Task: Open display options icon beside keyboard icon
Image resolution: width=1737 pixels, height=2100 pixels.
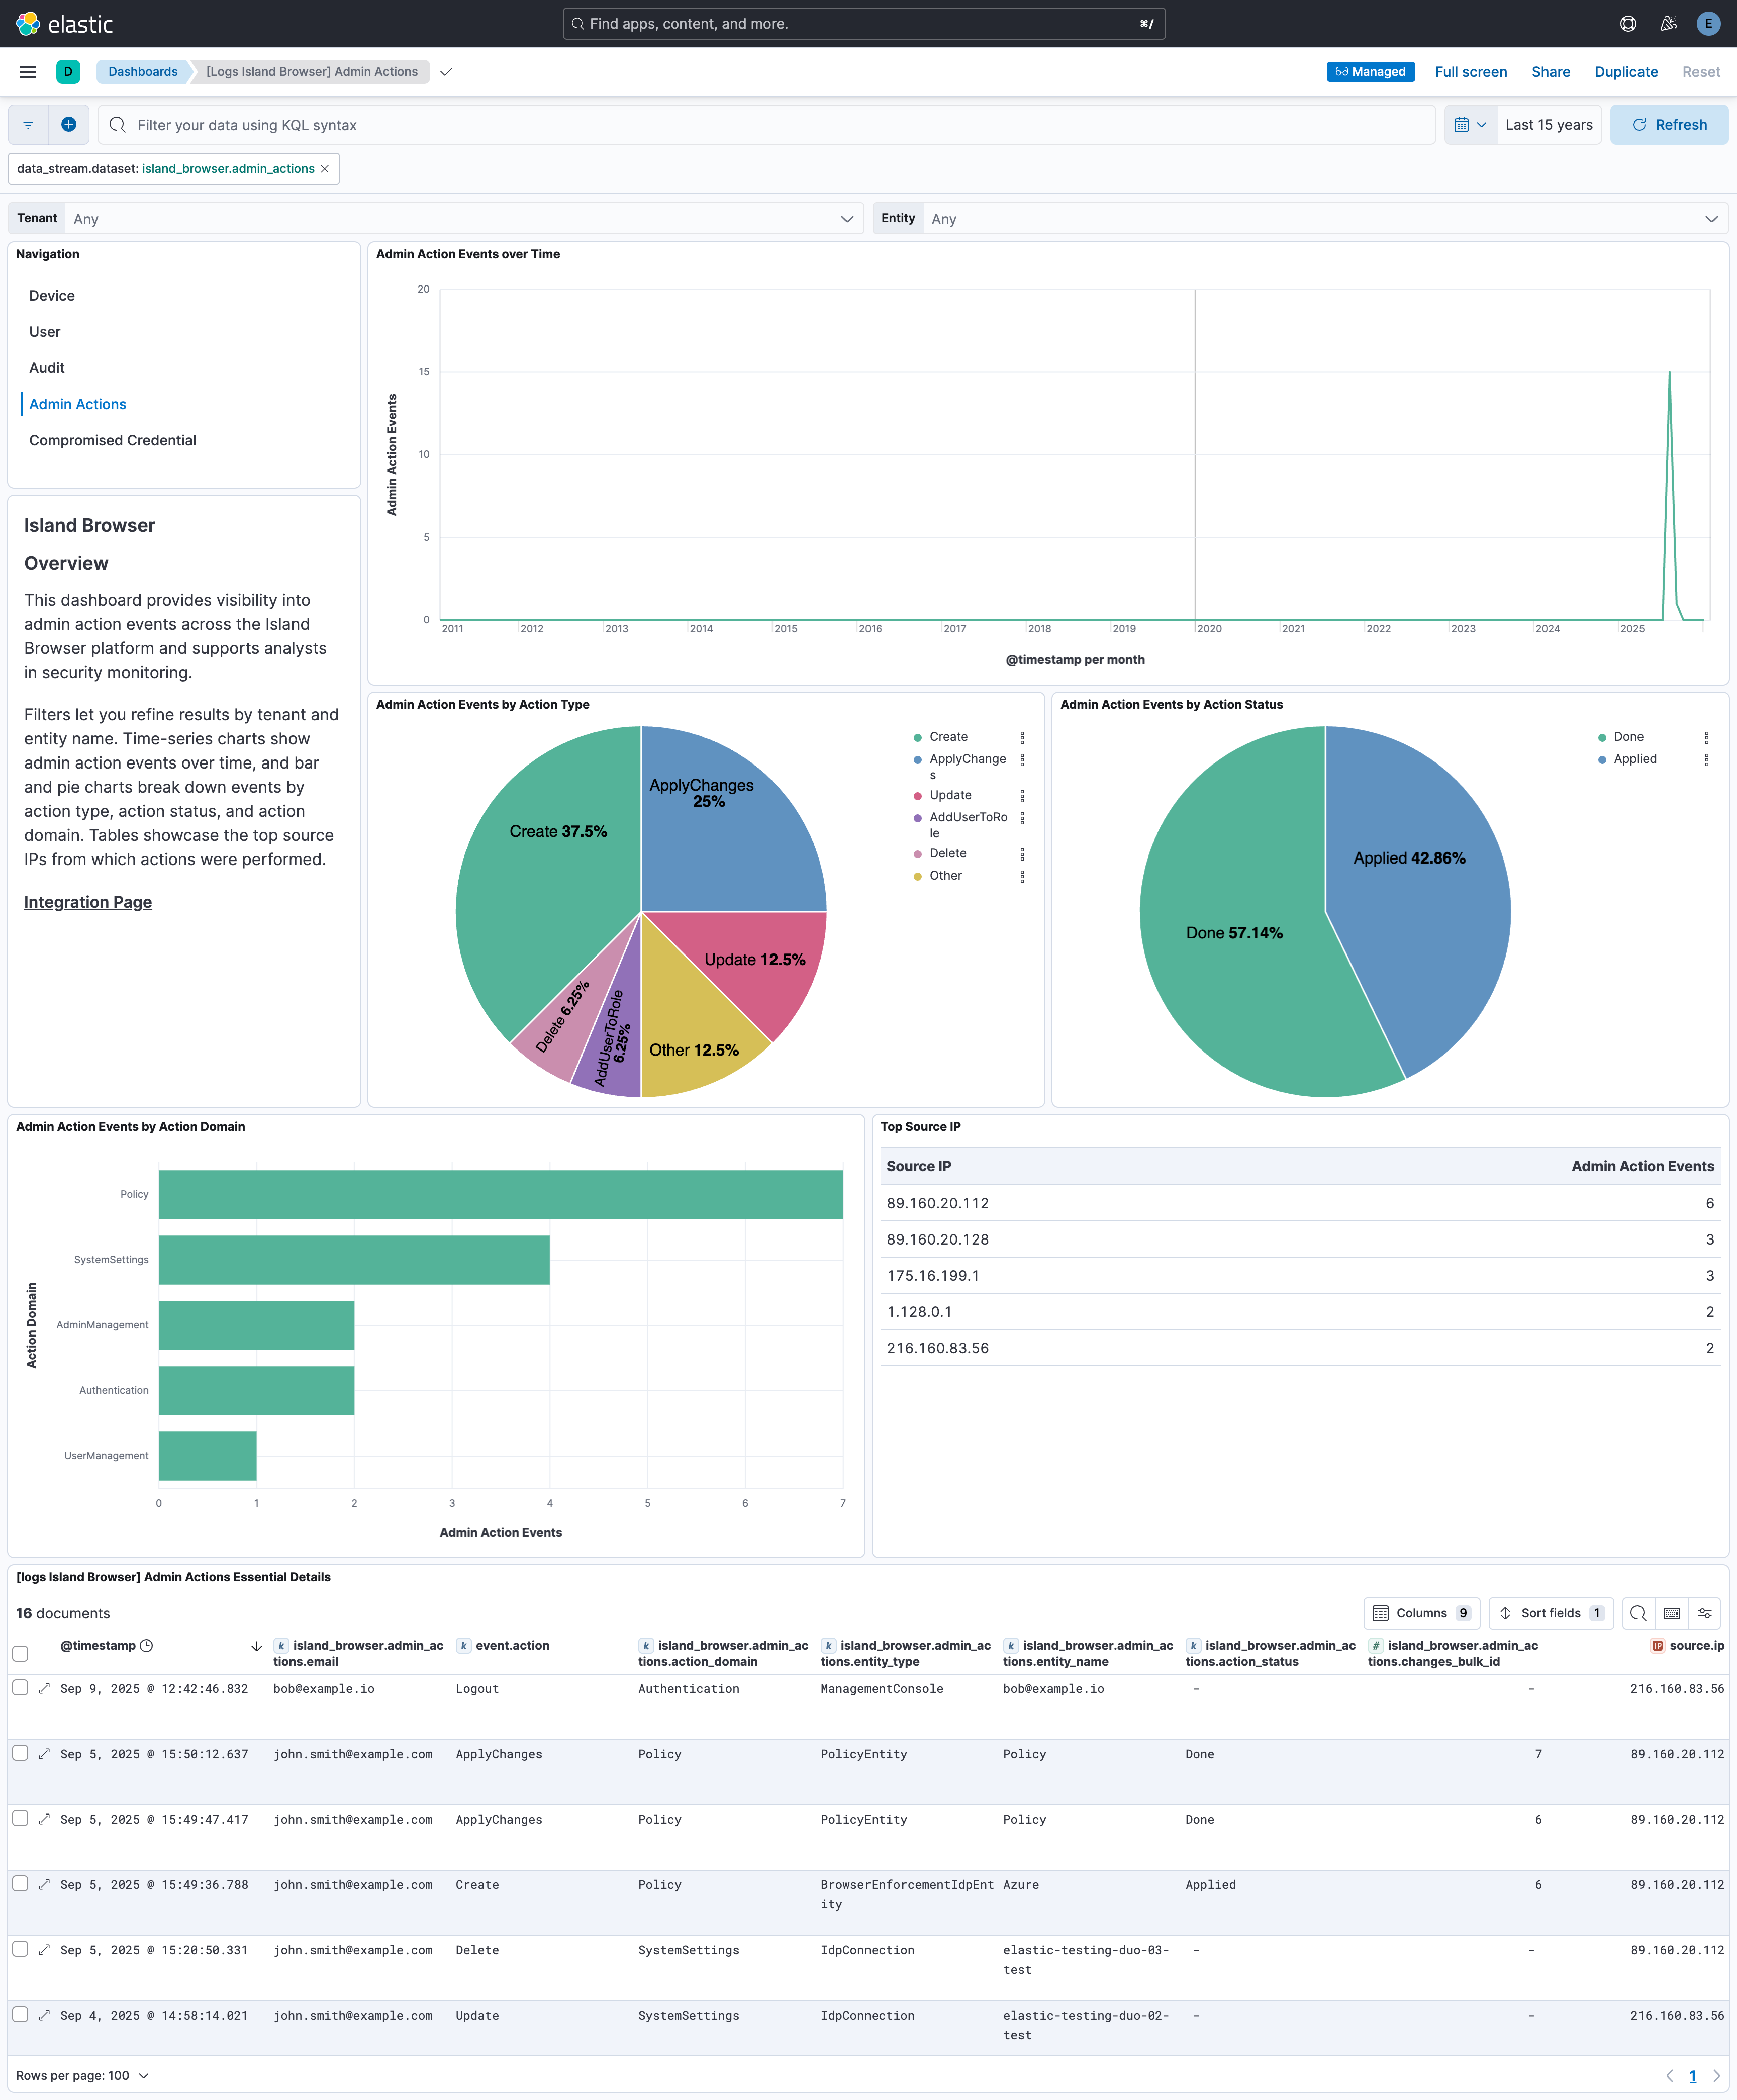Action: click(1705, 1613)
